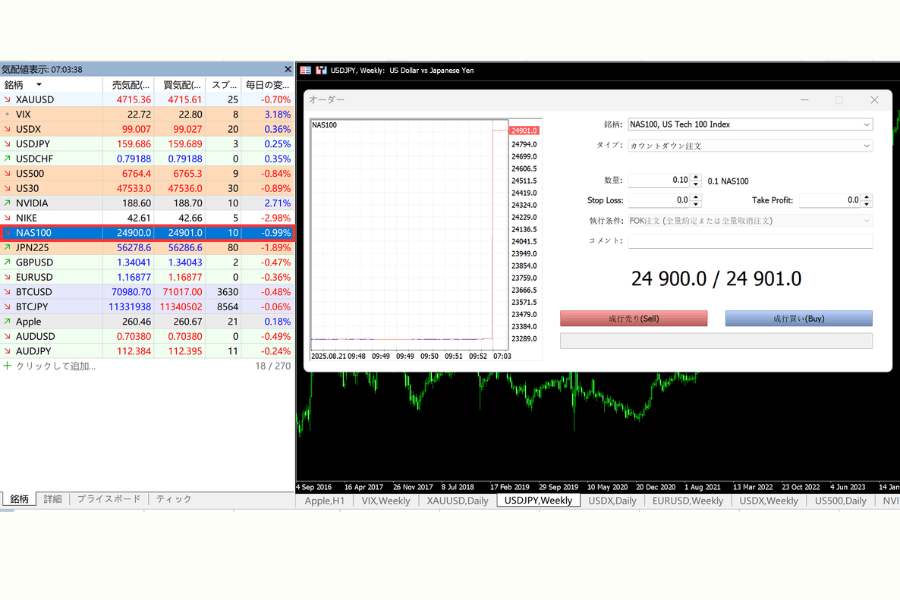This screenshot has width=900, height=600.
Task: Open the symbol (銘柄) dropdown showing NAS100
Action: (x=865, y=125)
